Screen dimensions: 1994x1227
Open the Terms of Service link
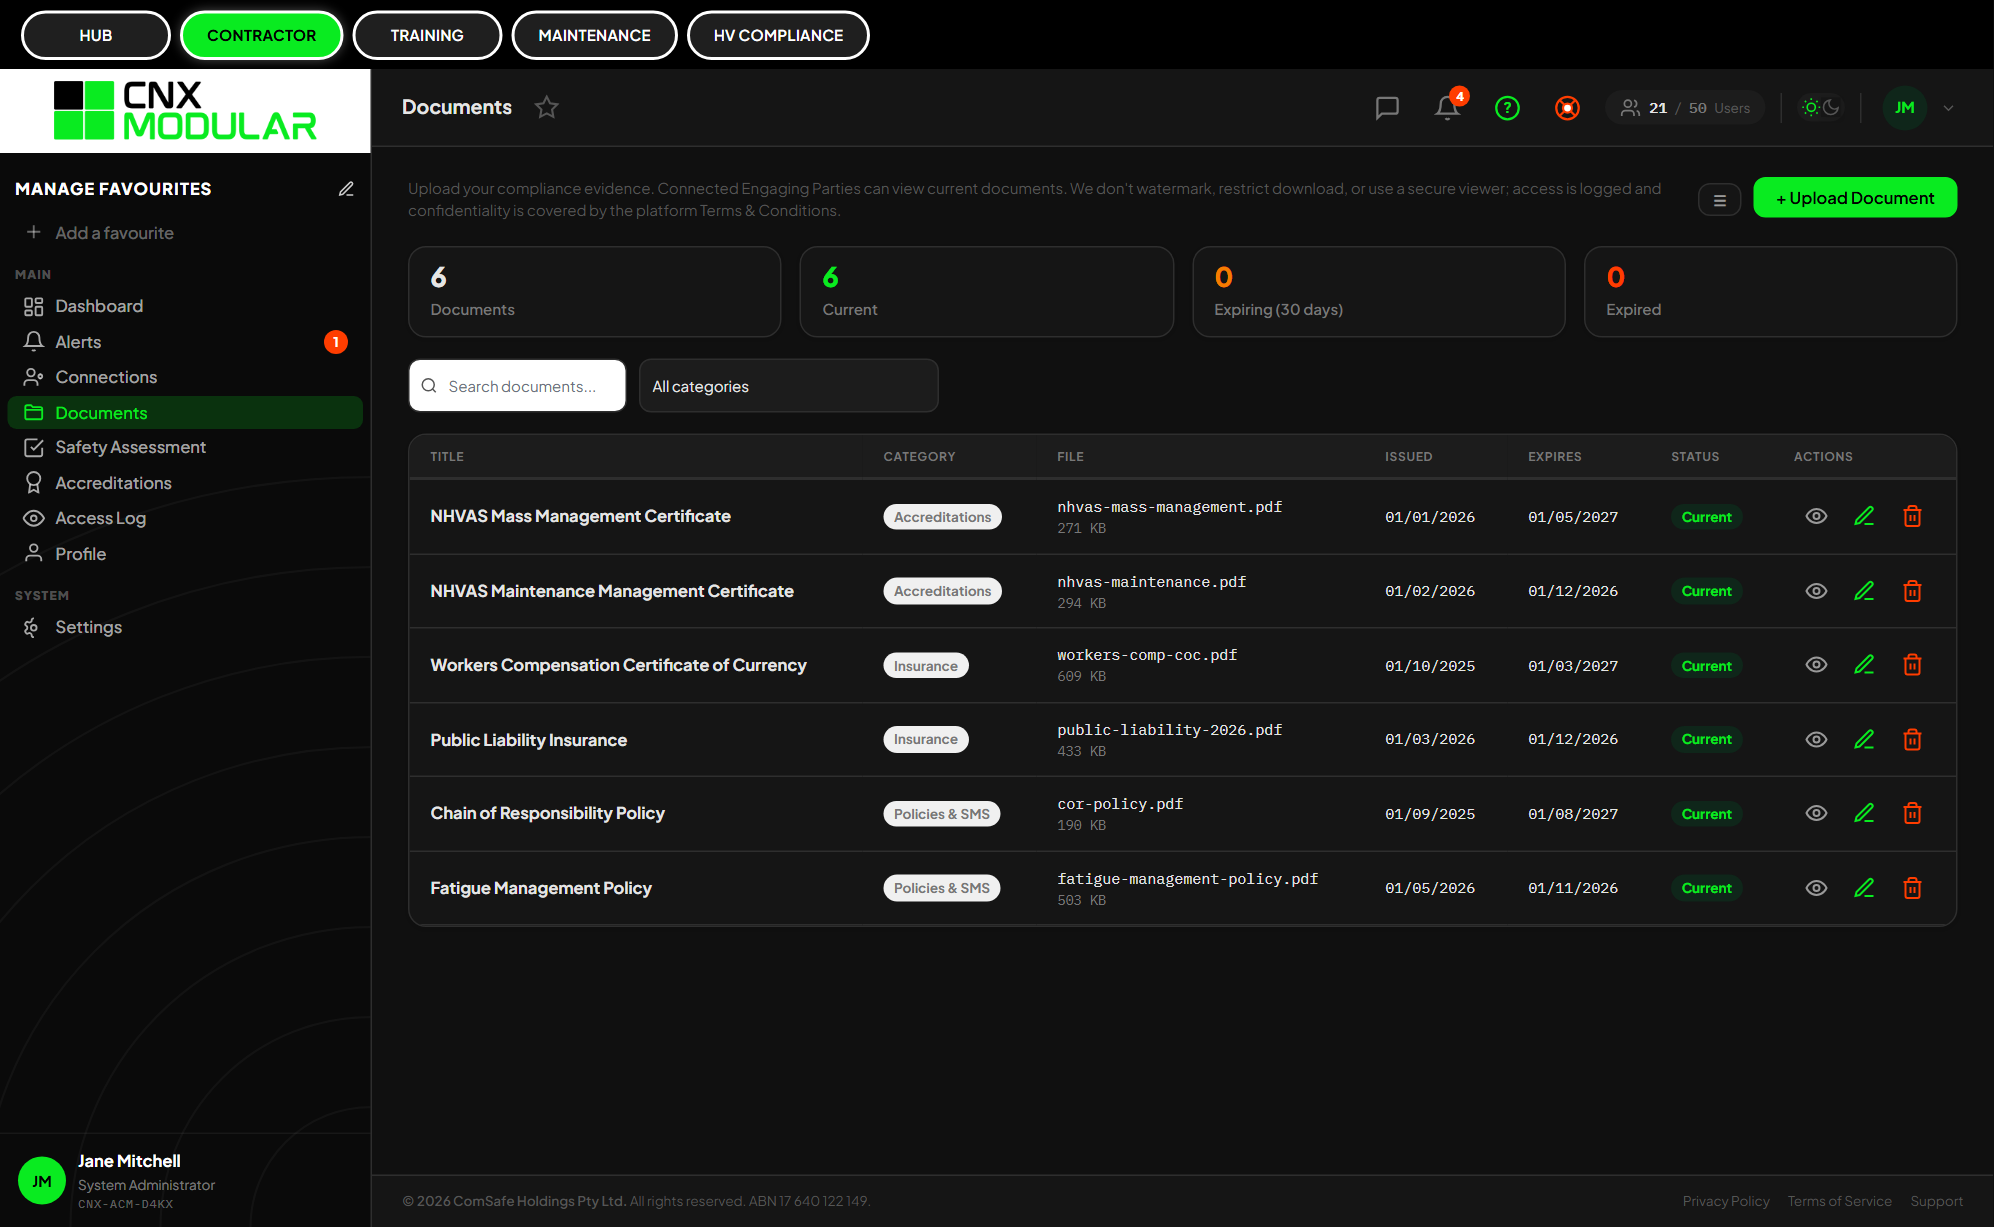point(1839,1201)
